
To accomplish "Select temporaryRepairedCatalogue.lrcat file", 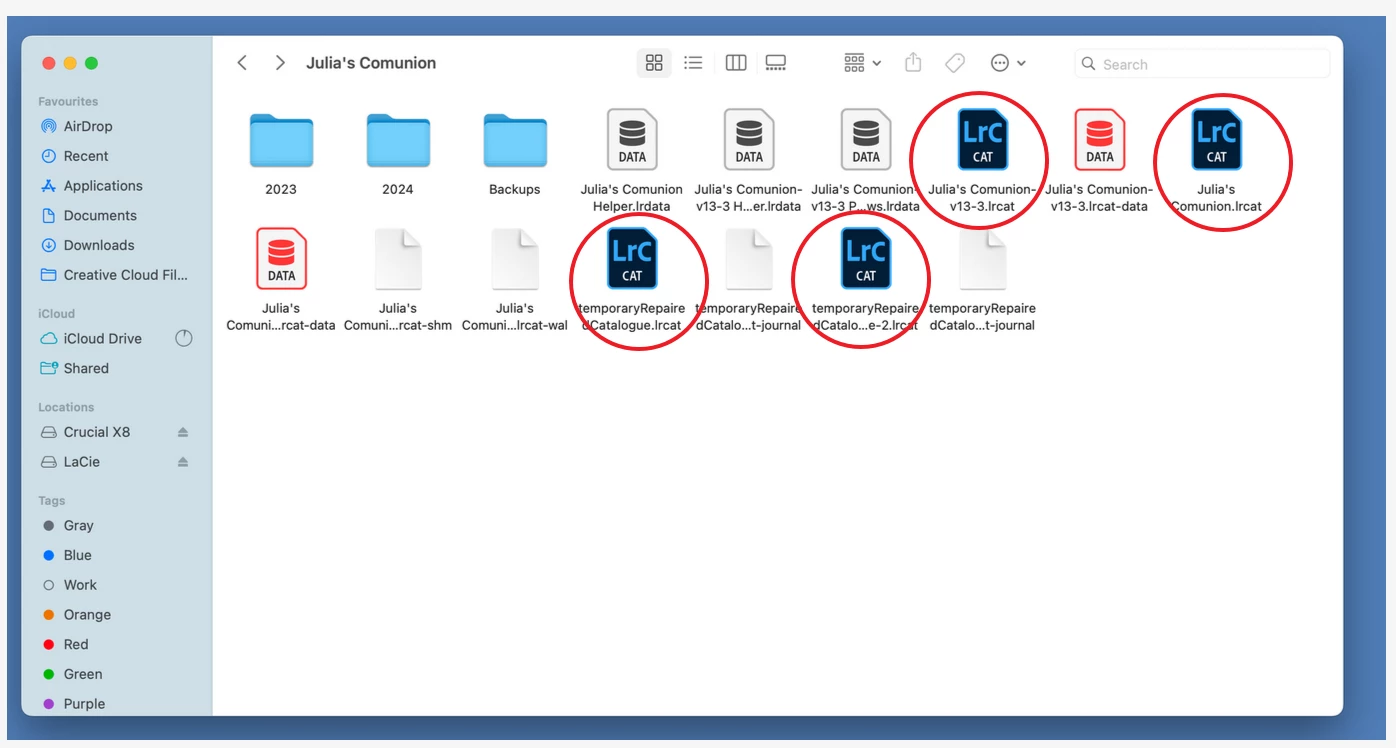I will 632,259.
